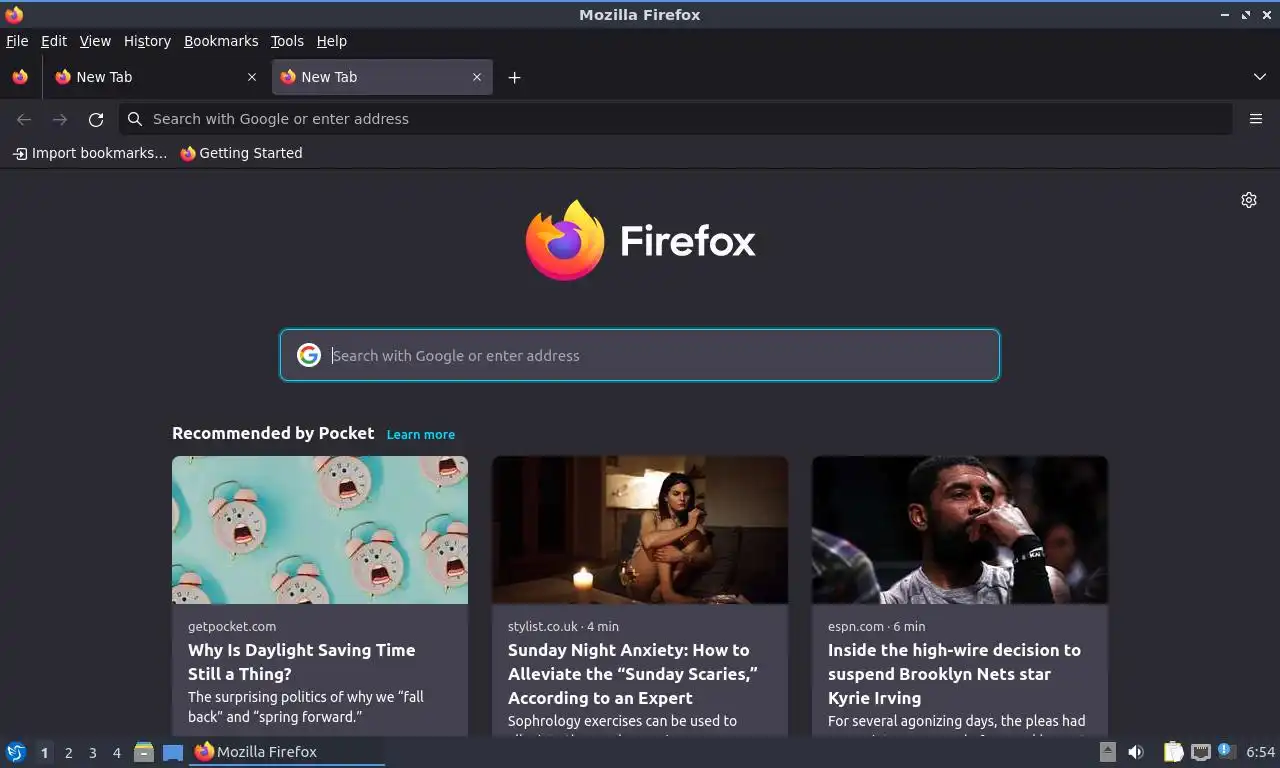The image size is (1280, 768).
Task: Open "Why Is Daylight Saving Time" headline
Action: 301,662
